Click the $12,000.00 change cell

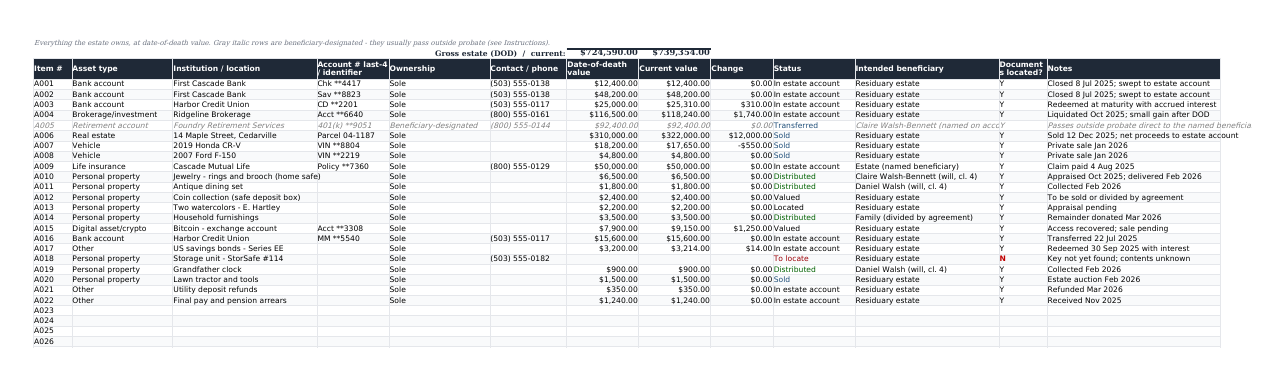point(741,135)
